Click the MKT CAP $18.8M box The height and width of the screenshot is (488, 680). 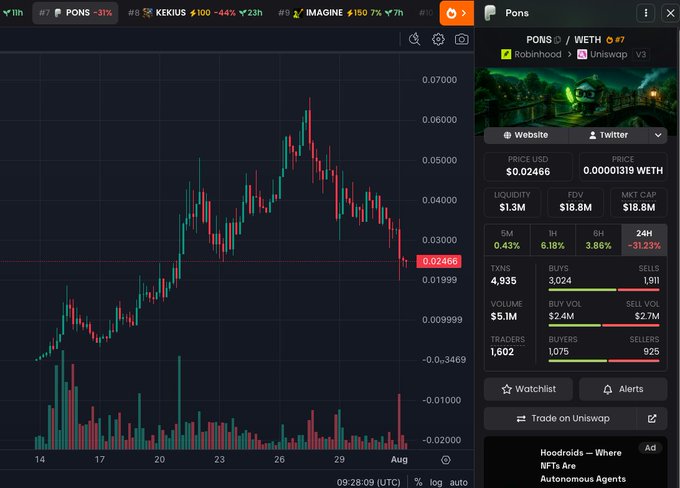coord(639,202)
